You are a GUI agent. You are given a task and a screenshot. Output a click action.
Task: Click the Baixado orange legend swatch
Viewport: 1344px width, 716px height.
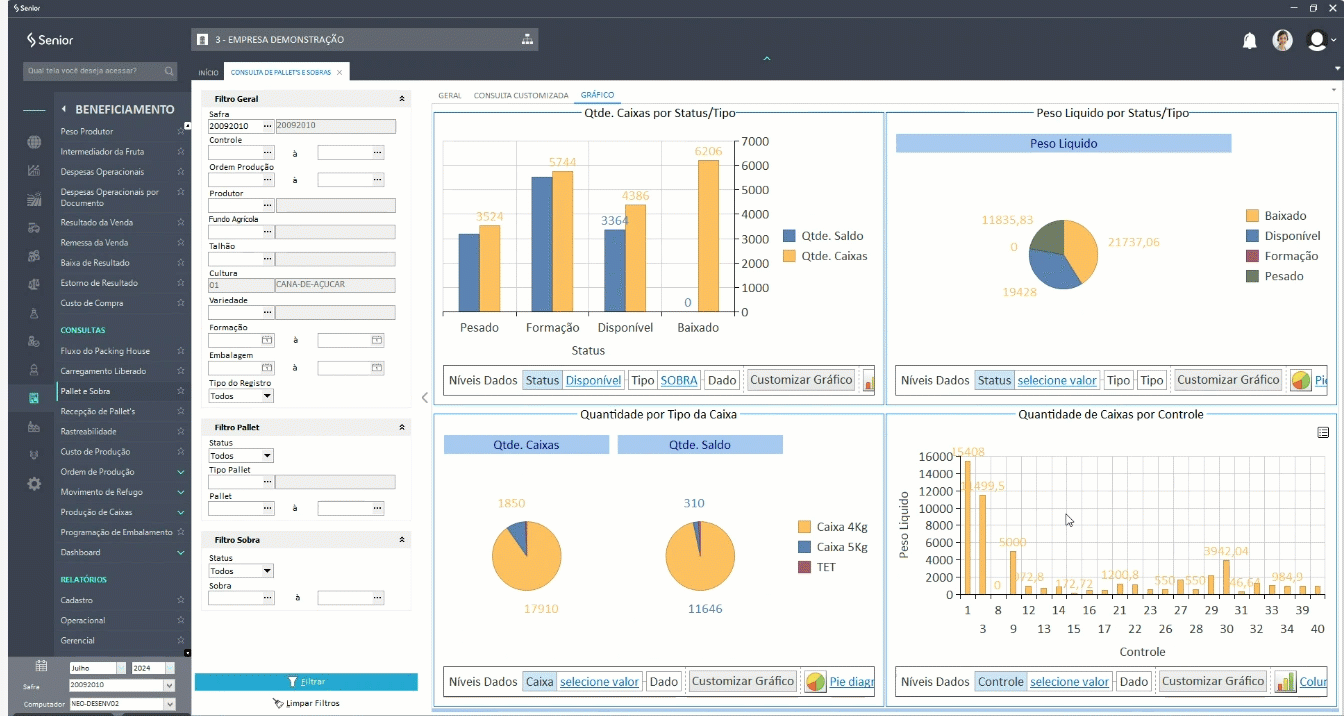coord(1252,216)
